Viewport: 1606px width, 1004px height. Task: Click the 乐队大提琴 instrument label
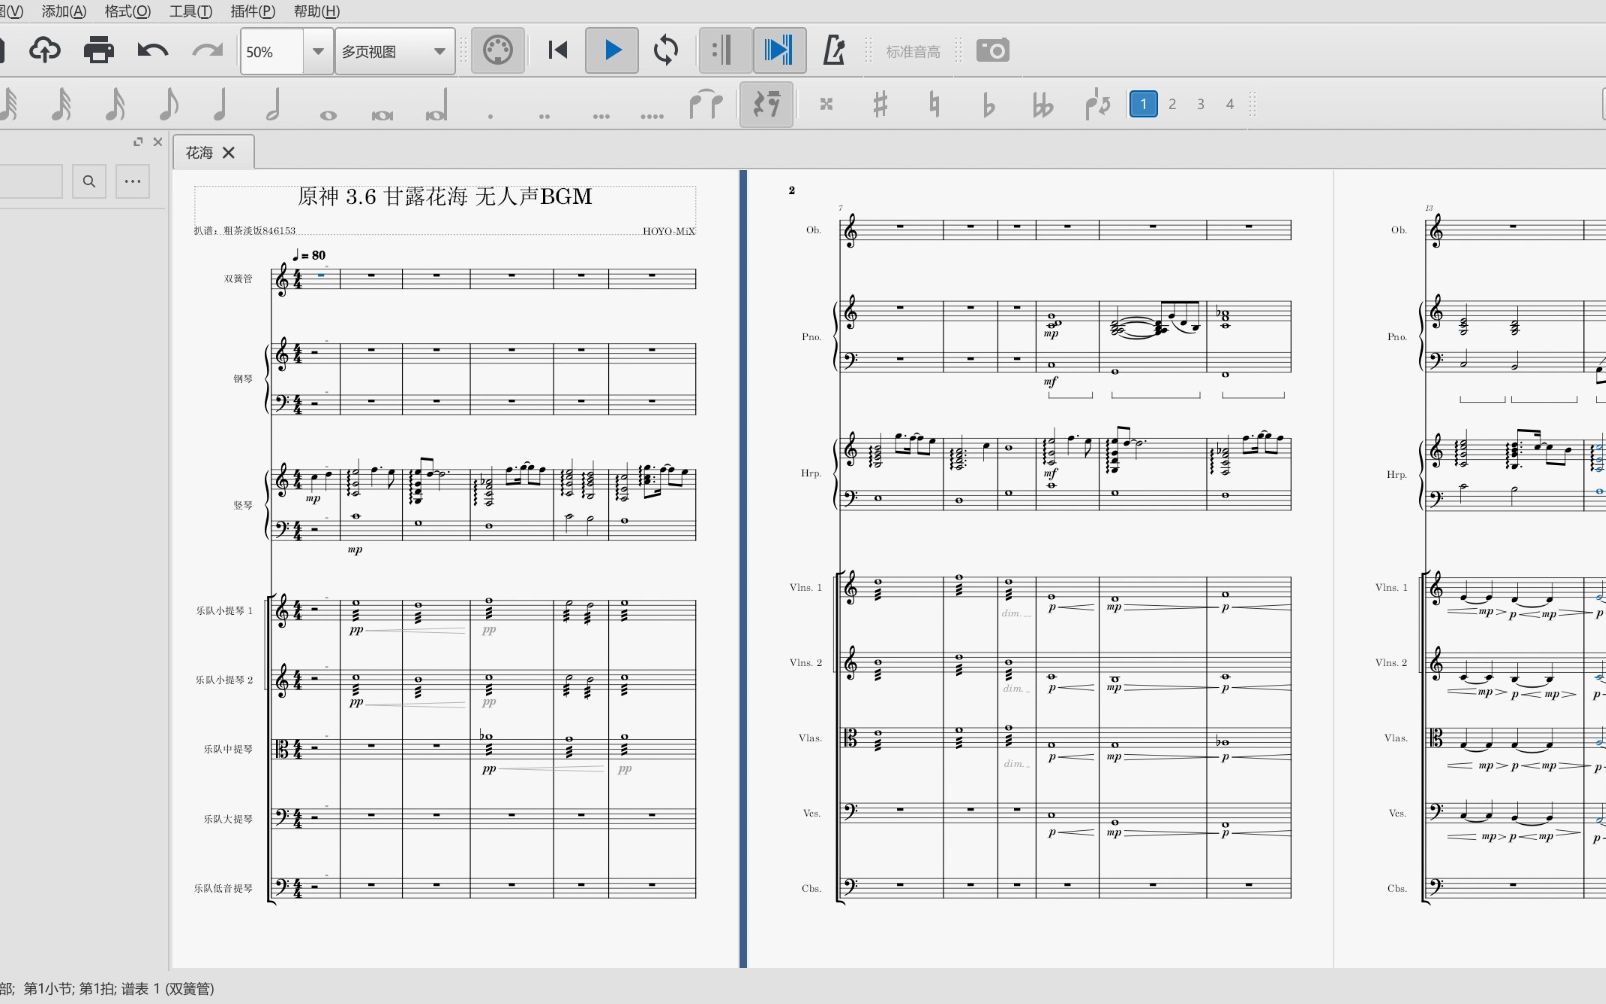click(228, 819)
